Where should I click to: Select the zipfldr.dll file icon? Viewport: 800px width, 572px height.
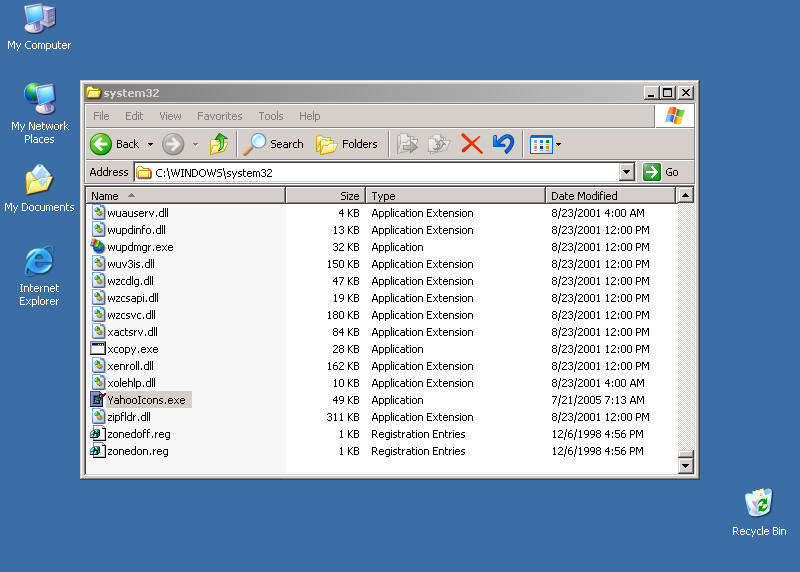[98, 417]
